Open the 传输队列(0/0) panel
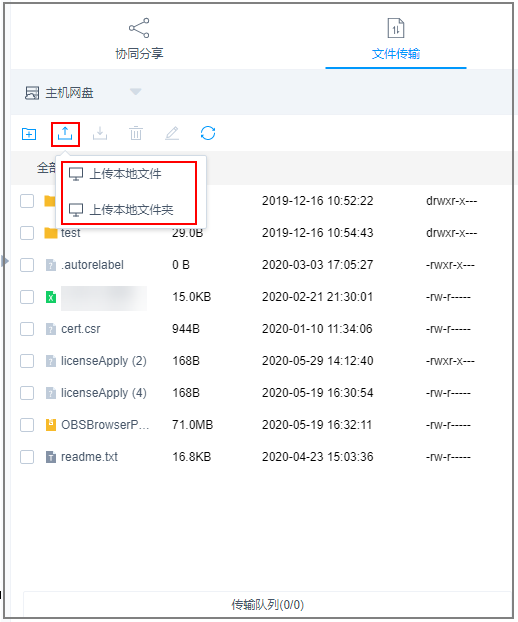The height and width of the screenshot is (622, 518). pos(268,605)
